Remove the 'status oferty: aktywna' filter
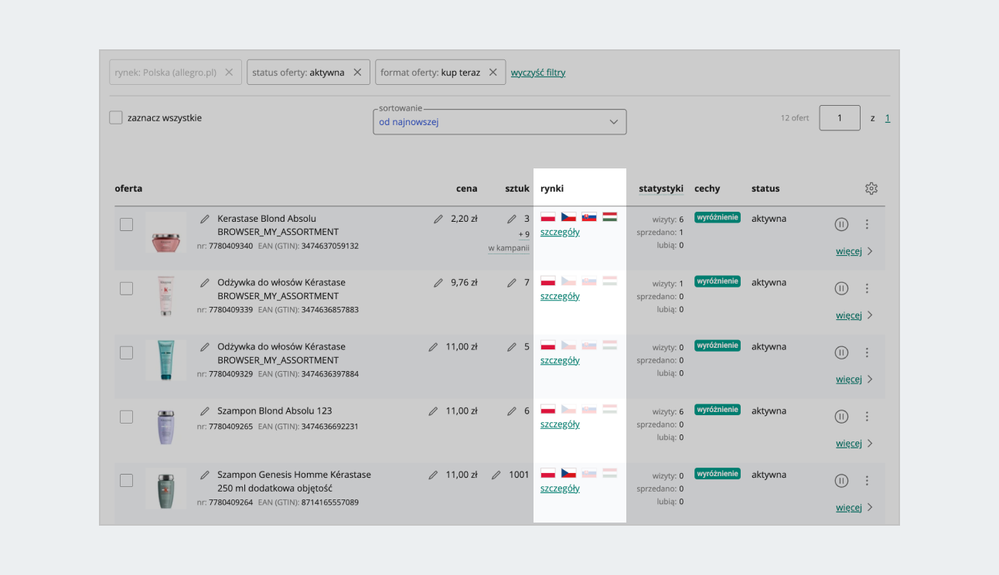The height and width of the screenshot is (575, 999). (x=357, y=72)
